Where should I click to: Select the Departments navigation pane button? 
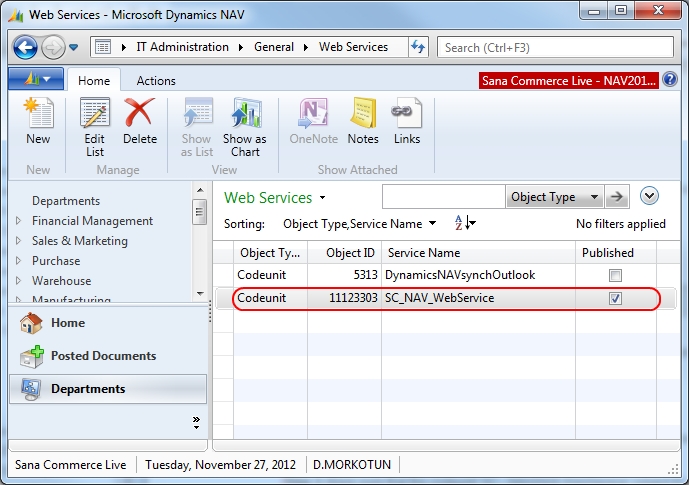click(x=108, y=389)
